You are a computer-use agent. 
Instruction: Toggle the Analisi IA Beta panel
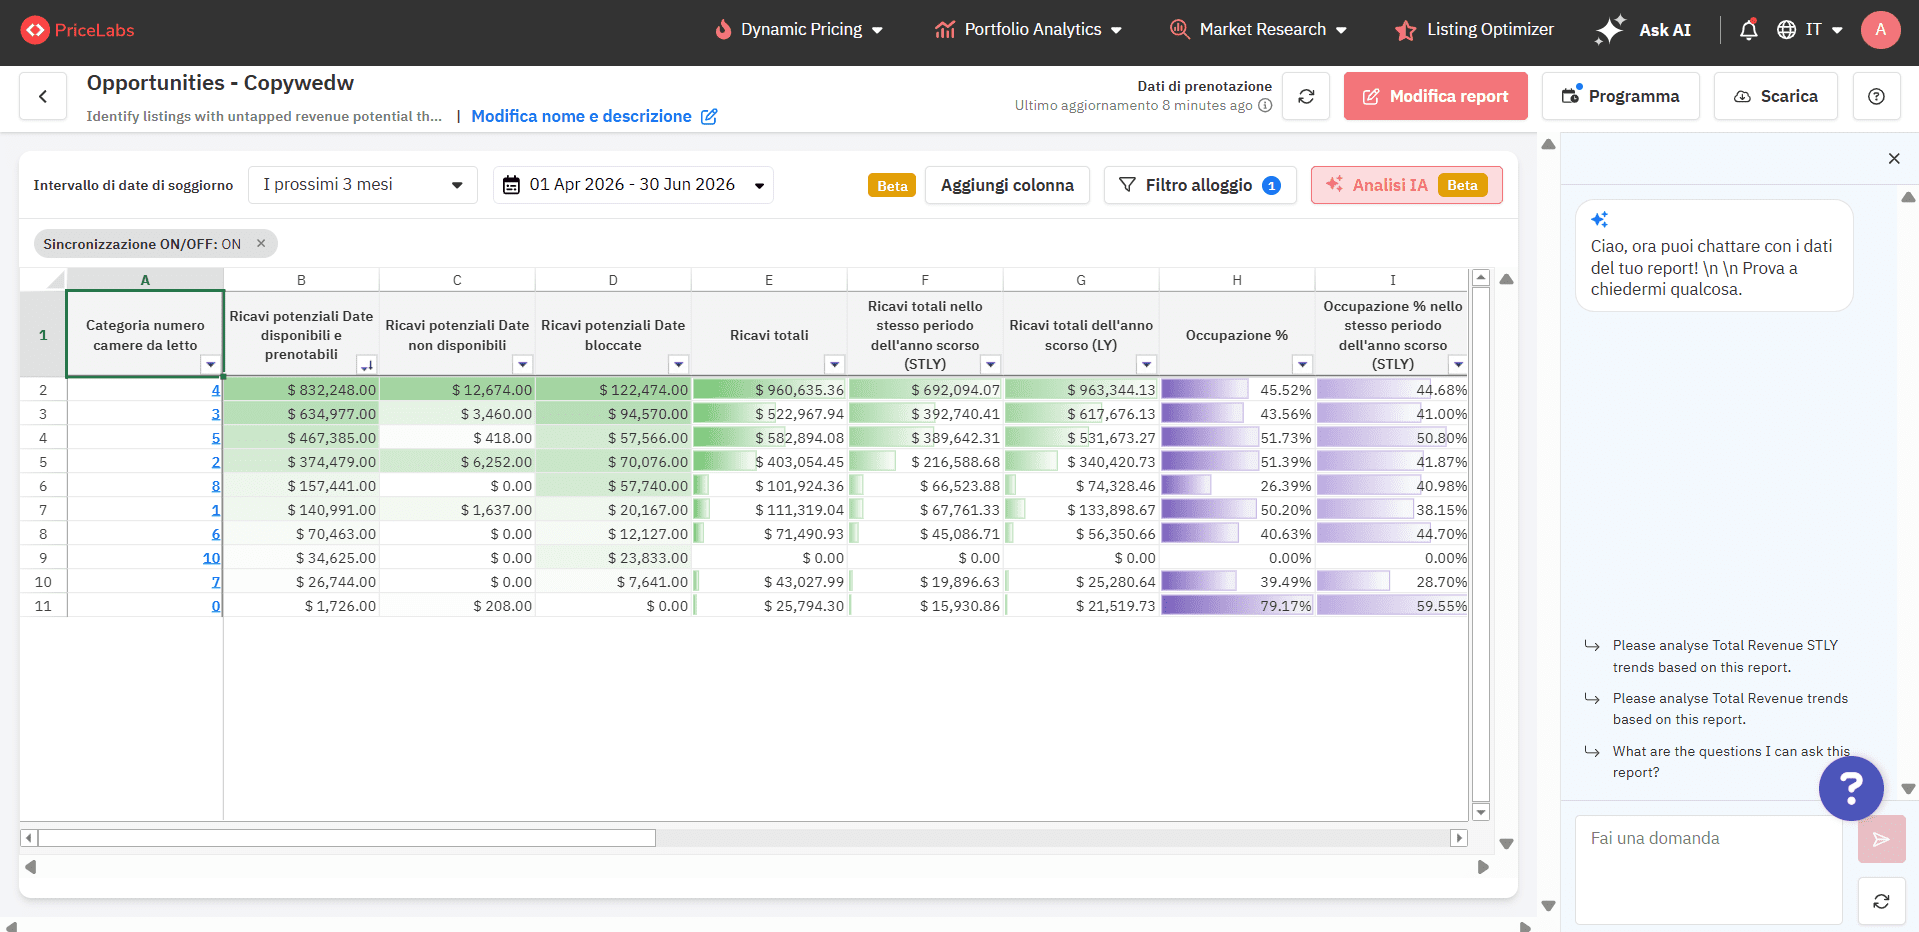tap(1406, 185)
